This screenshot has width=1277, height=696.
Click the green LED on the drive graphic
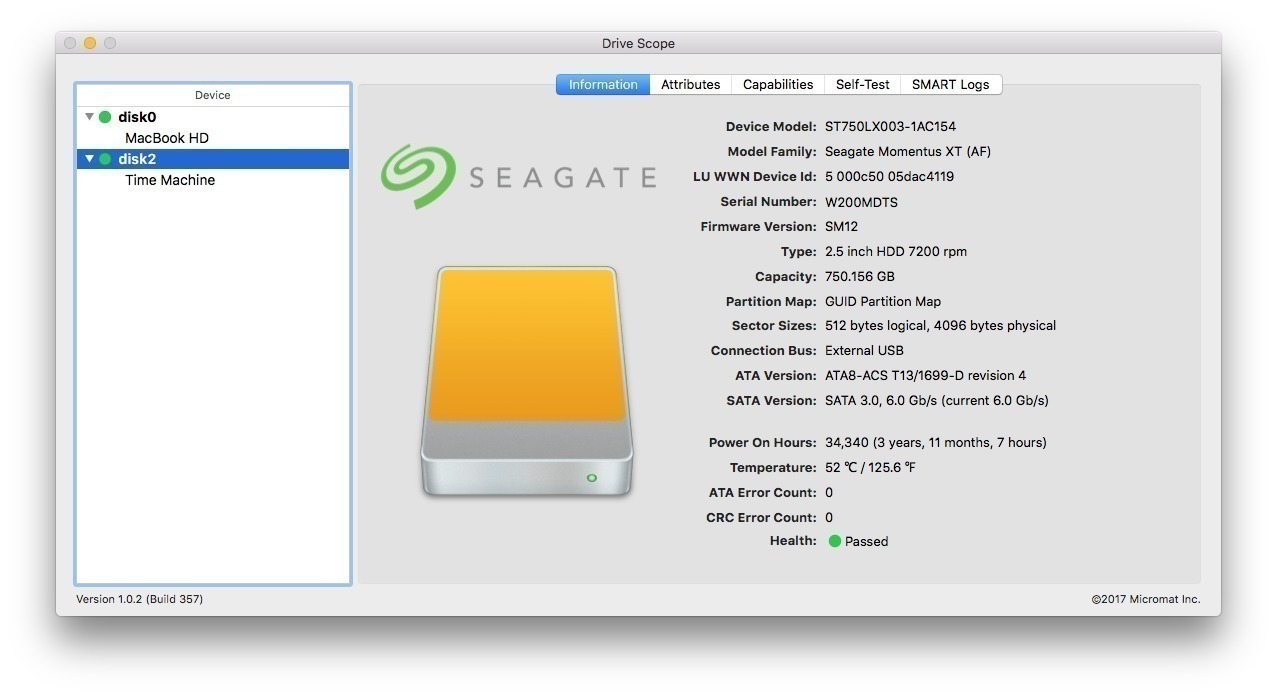(592, 479)
